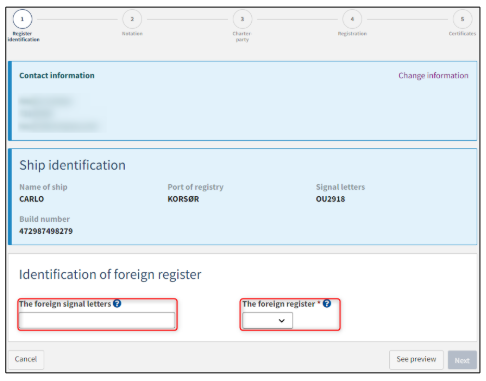The width and height of the screenshot is (486, 381).
Task: Open help icon for foreign signal letters
Action: pos(117,303)
